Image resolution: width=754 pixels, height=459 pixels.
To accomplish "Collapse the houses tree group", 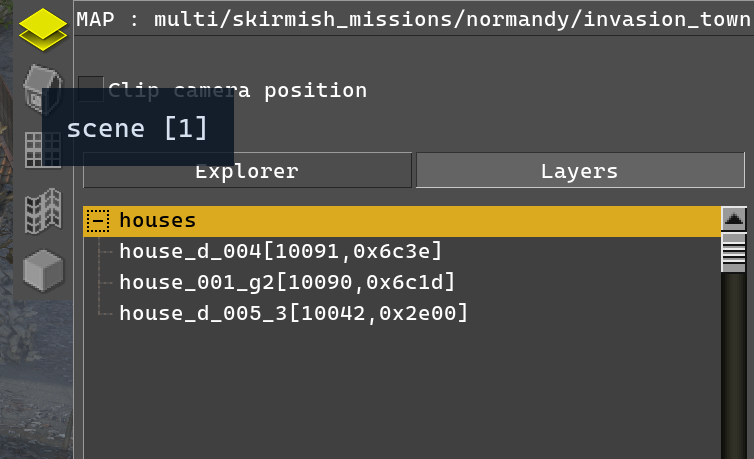I will coord(98,221).
